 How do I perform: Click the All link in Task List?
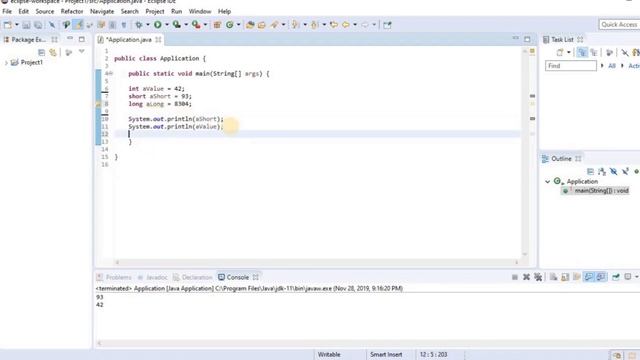pos(611,66)
